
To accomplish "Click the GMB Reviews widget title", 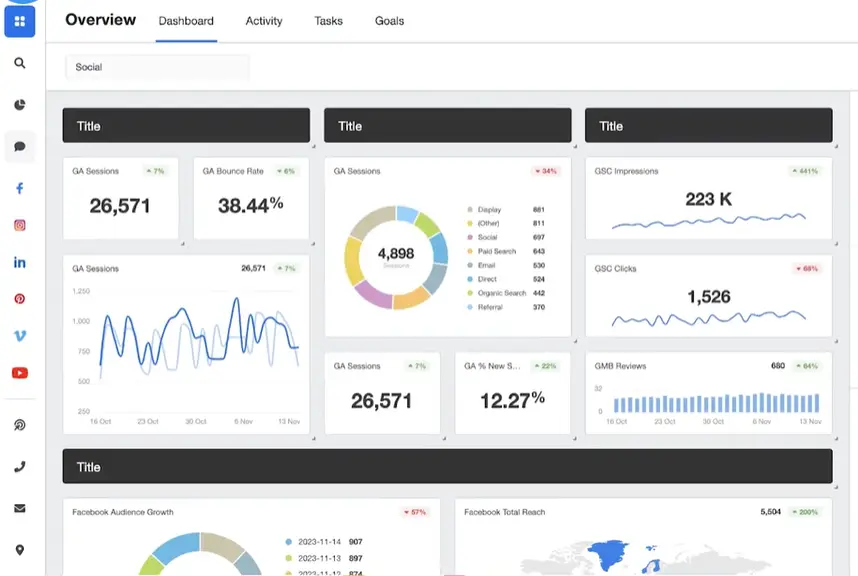I will 620,366.
